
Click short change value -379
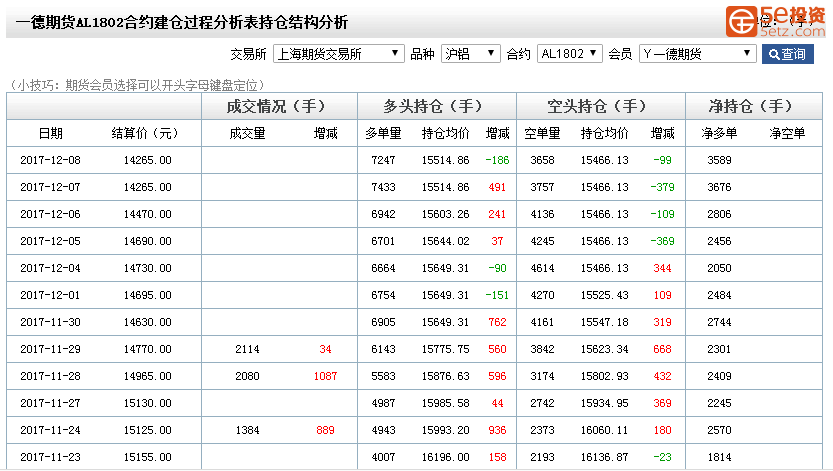(662, 187)
